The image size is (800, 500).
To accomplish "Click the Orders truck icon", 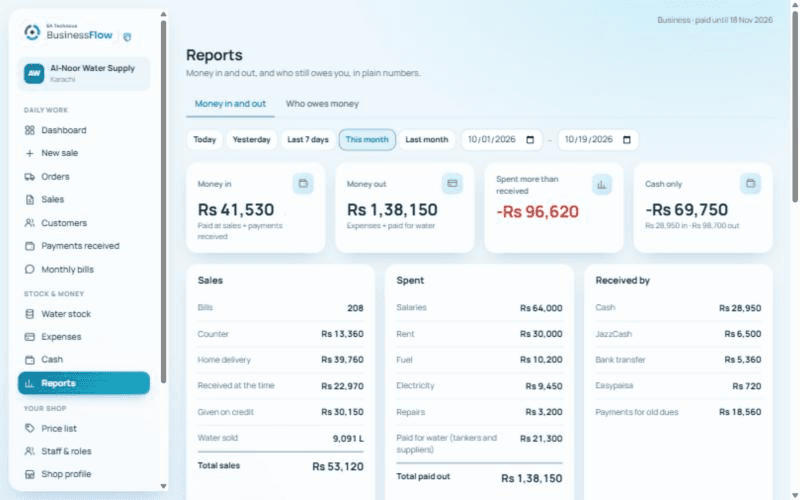I will tap(30, 177).
